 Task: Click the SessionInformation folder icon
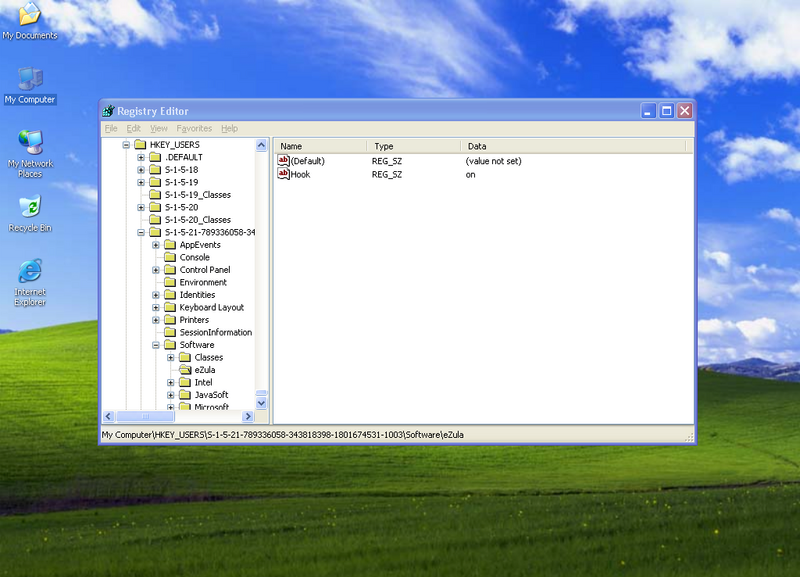pos(170,332)
